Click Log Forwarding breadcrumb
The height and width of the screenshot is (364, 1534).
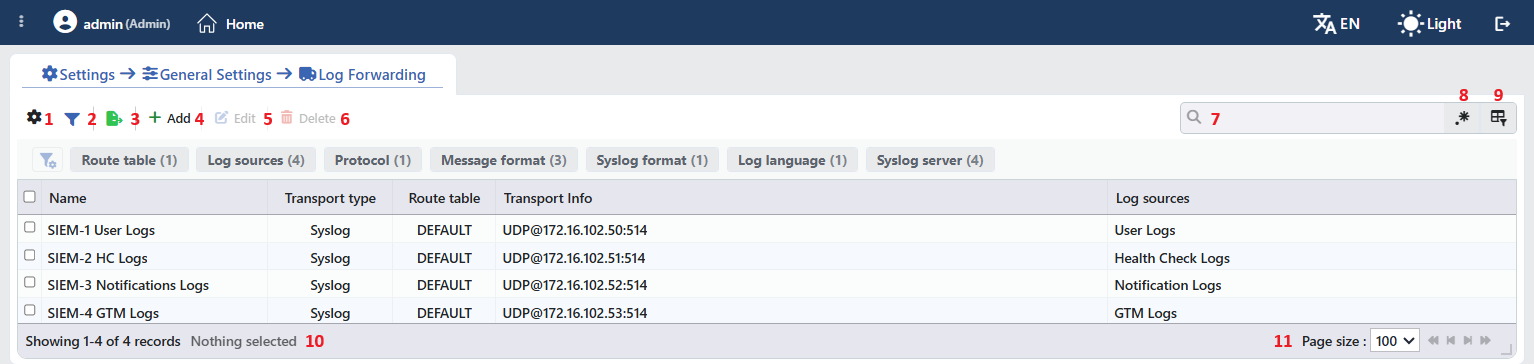click(x=362, y=74)
